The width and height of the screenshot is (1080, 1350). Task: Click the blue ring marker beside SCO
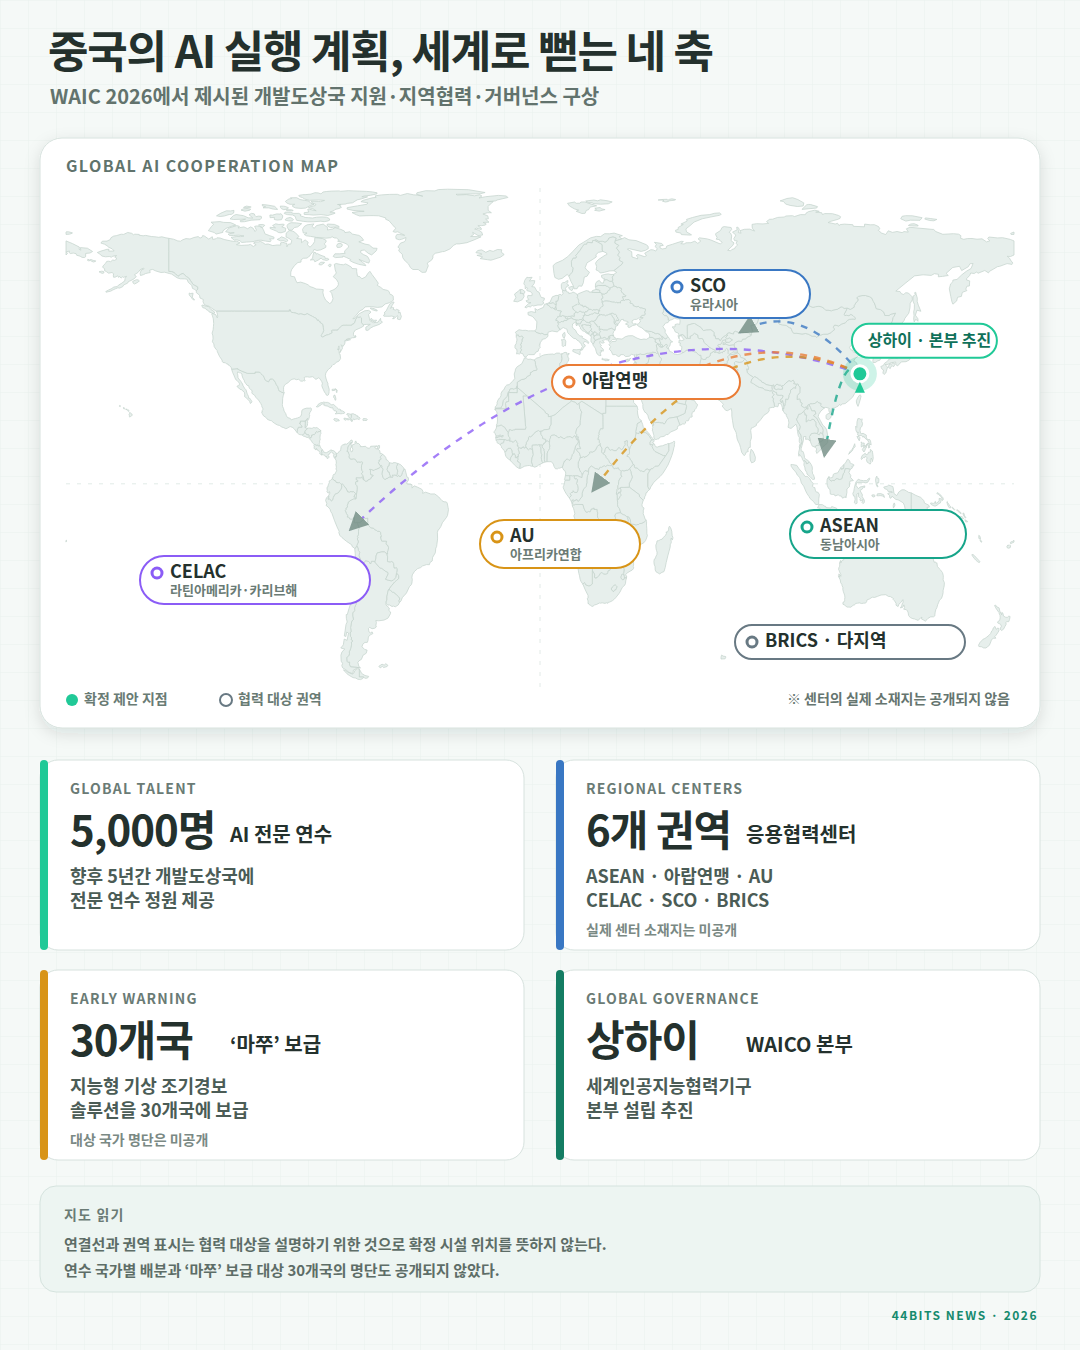(677, 287)
